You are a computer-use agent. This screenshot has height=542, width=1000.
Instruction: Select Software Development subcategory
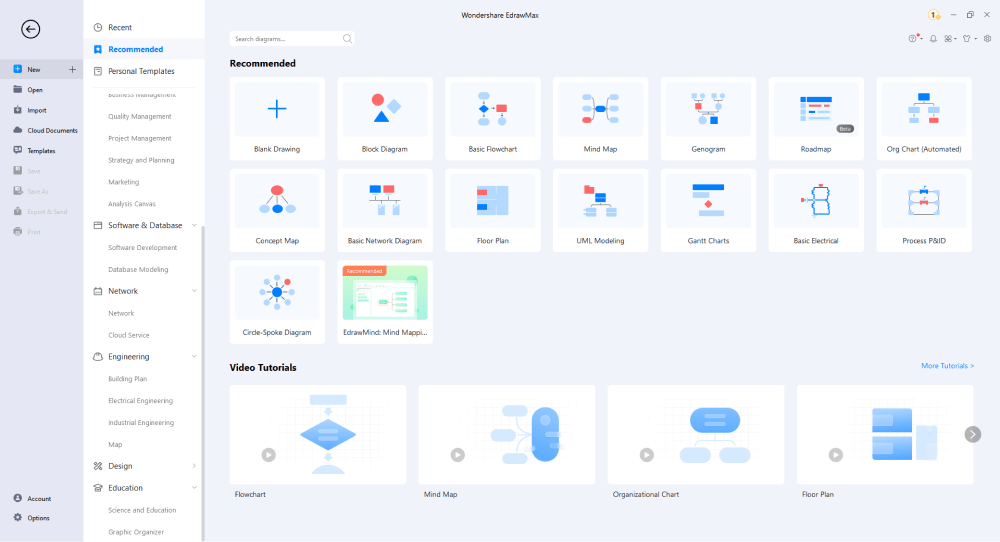coord(143,247)
